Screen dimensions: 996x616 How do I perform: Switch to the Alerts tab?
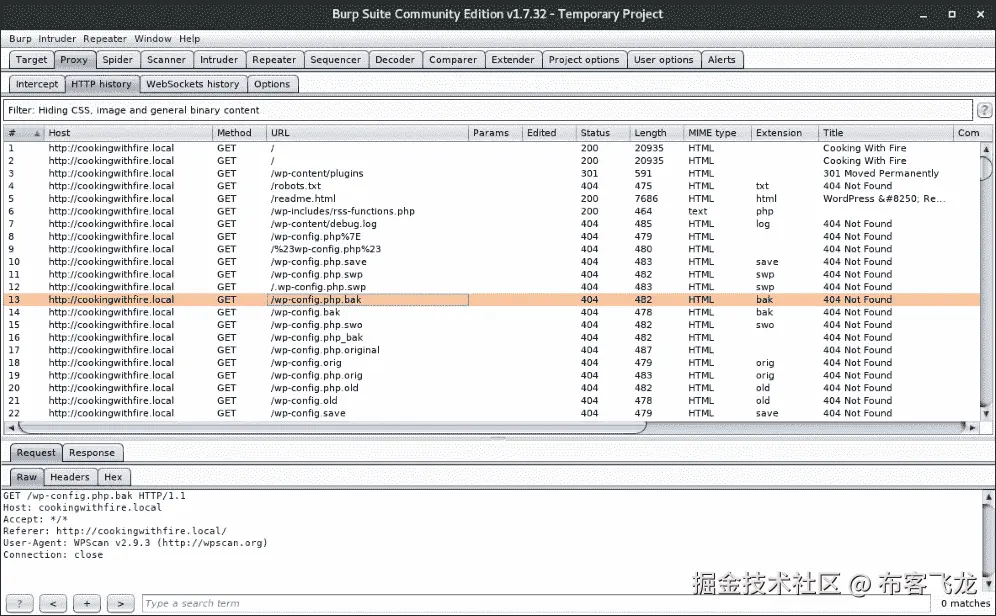tap(721, 59)
